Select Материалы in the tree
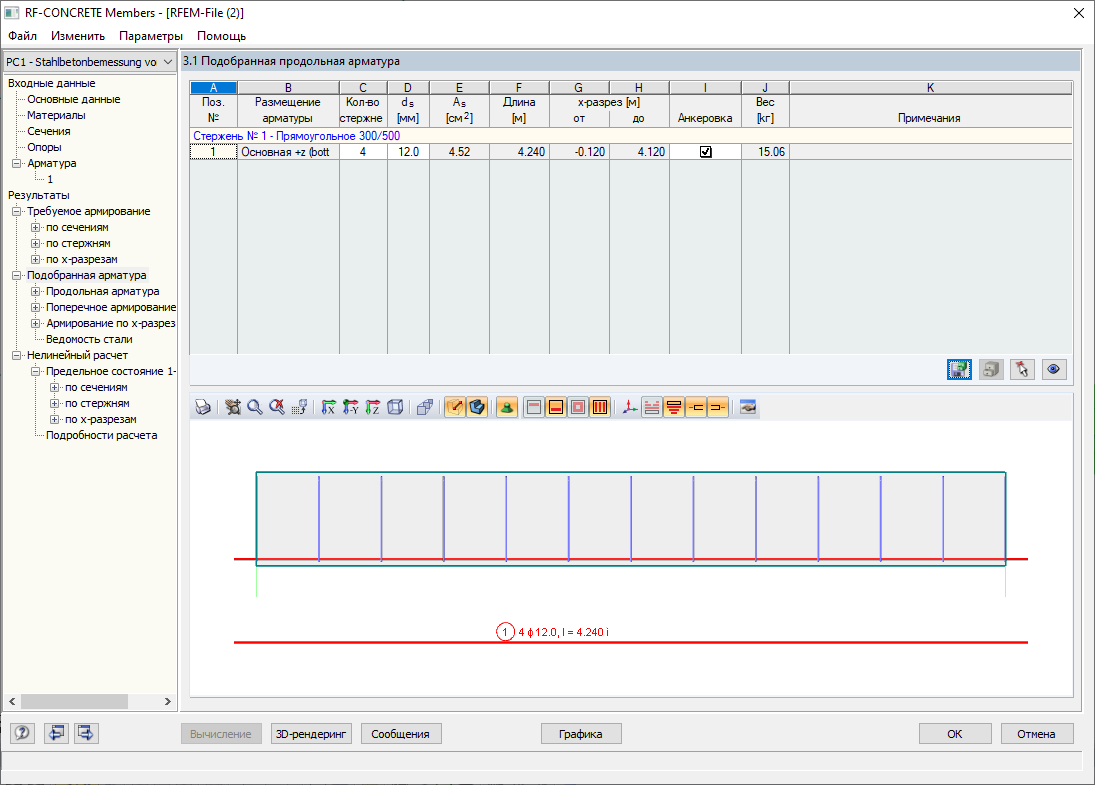 point(56,115)
